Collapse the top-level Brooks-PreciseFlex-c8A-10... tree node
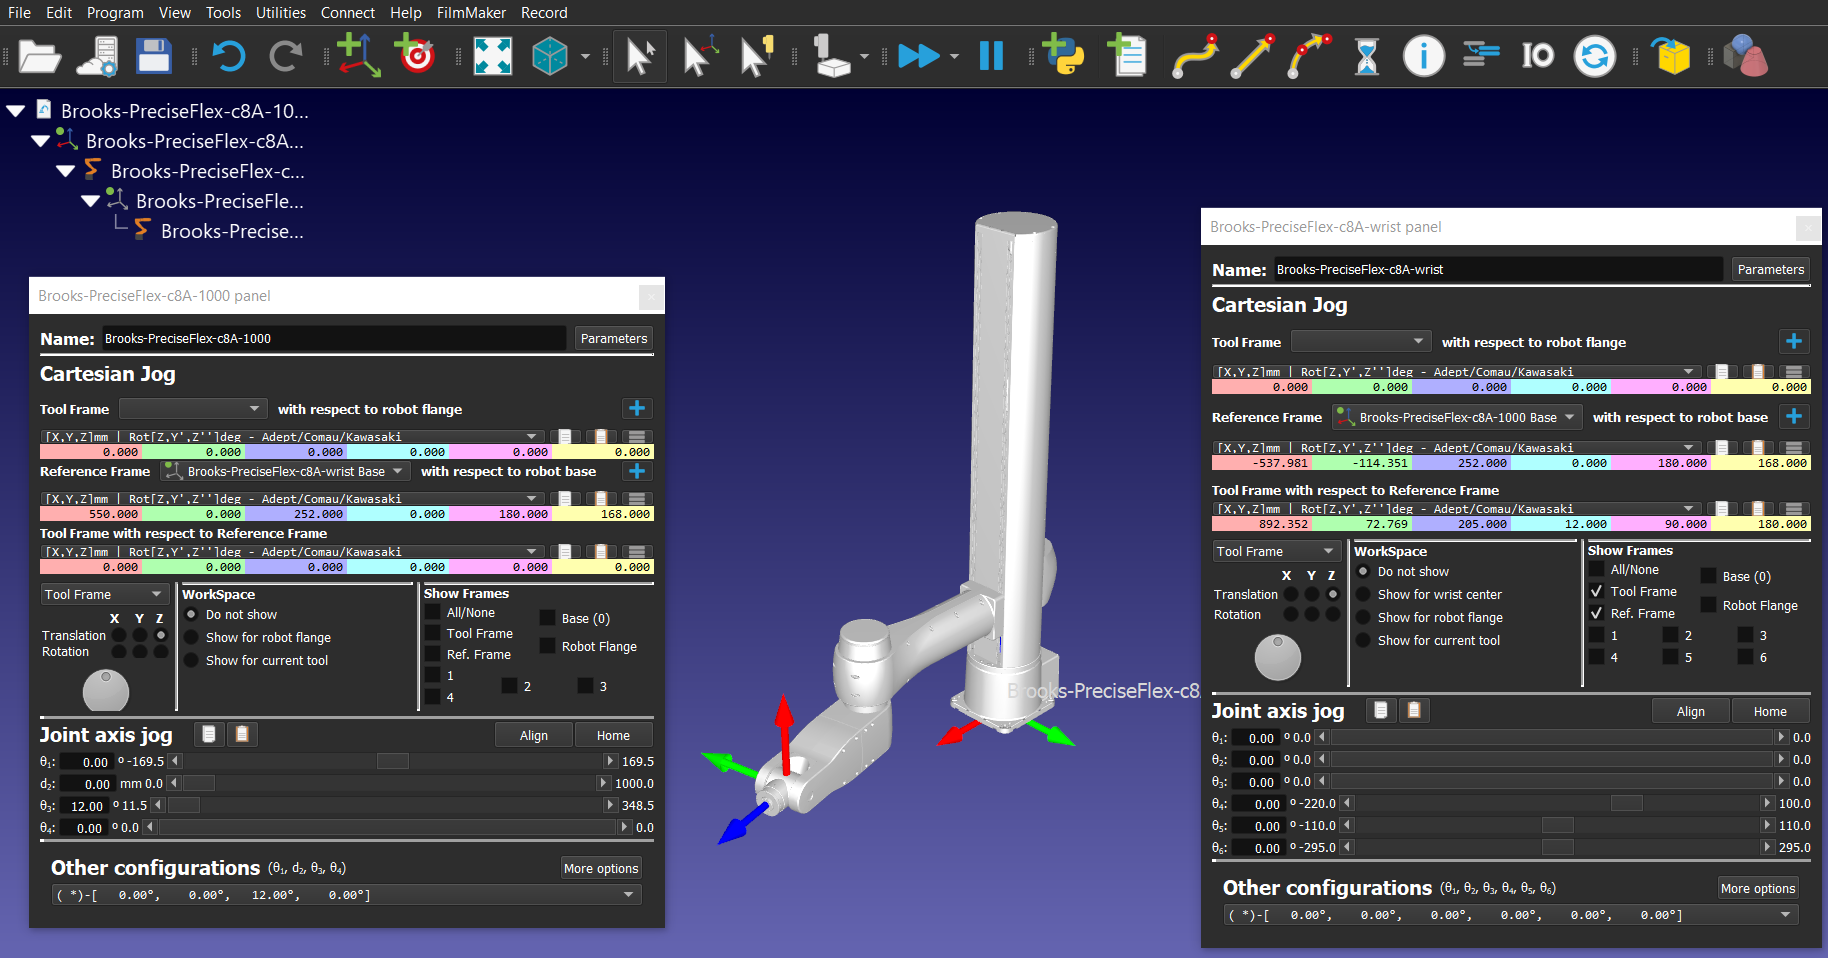1828x958 pixels. point(16,111)
